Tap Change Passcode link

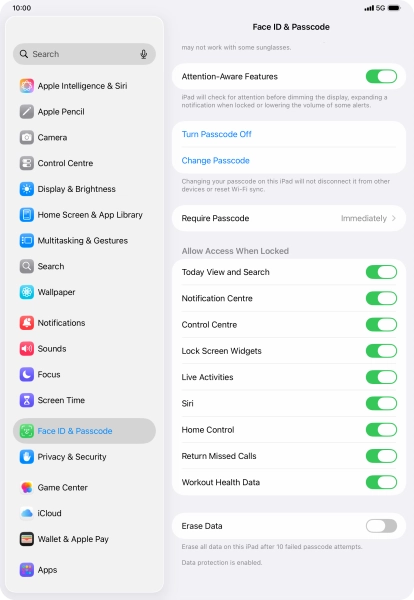click(x=215, y=161)
